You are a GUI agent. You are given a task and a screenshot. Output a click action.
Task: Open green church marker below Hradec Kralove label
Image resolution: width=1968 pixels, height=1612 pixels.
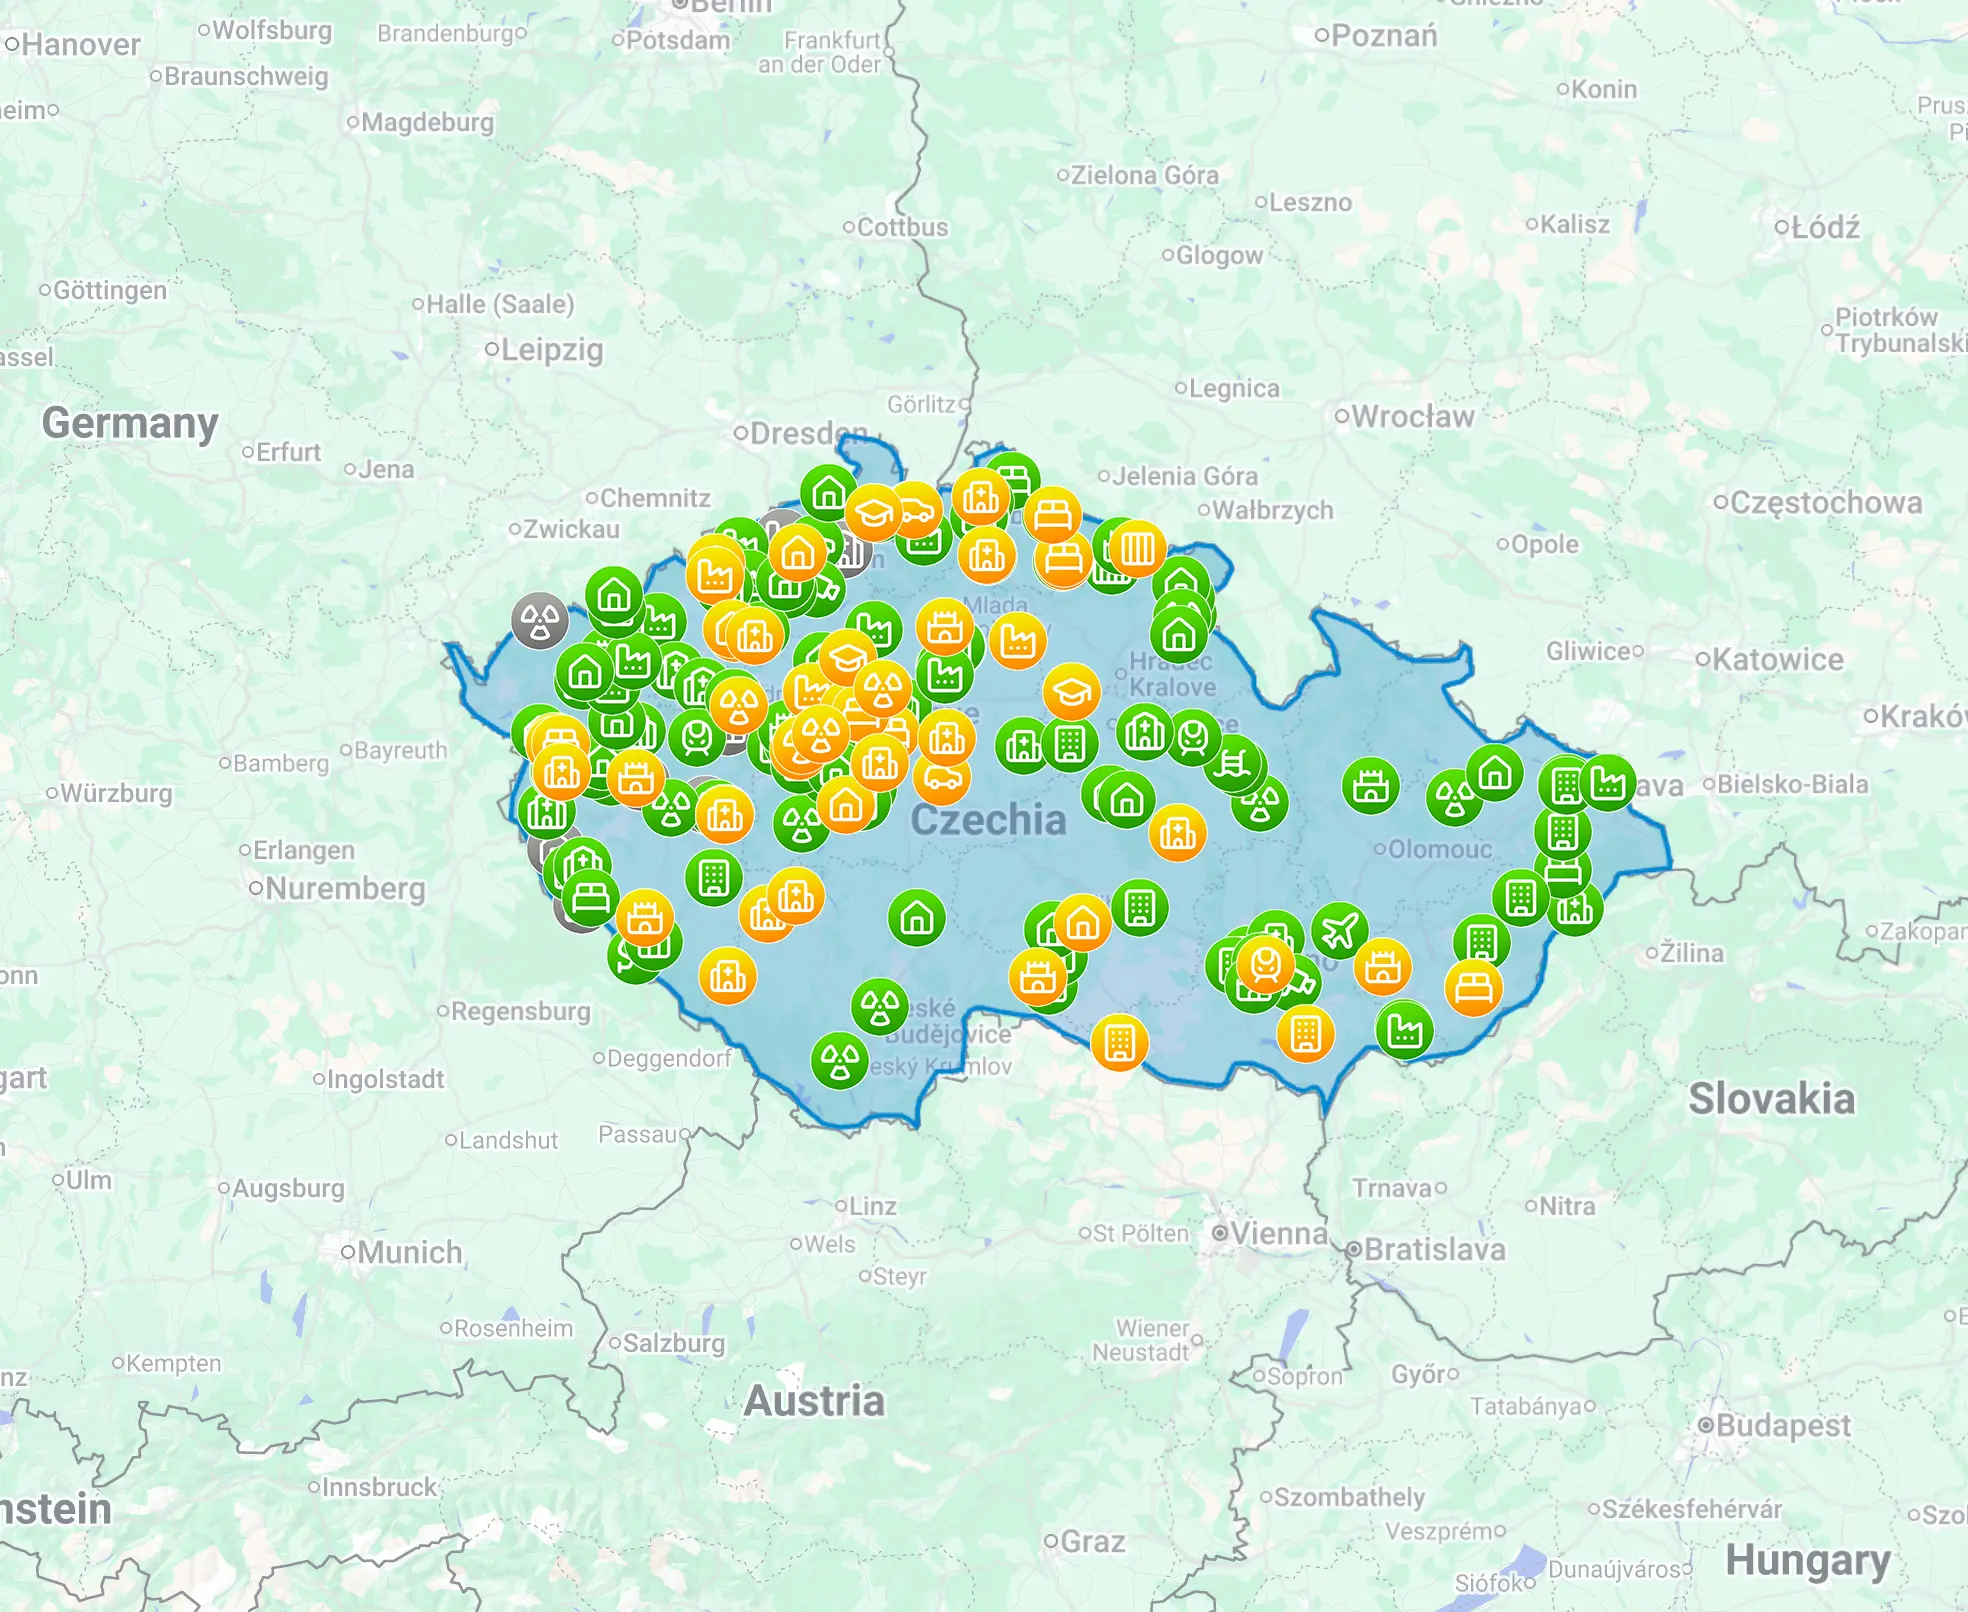[x=1145, y=733]
